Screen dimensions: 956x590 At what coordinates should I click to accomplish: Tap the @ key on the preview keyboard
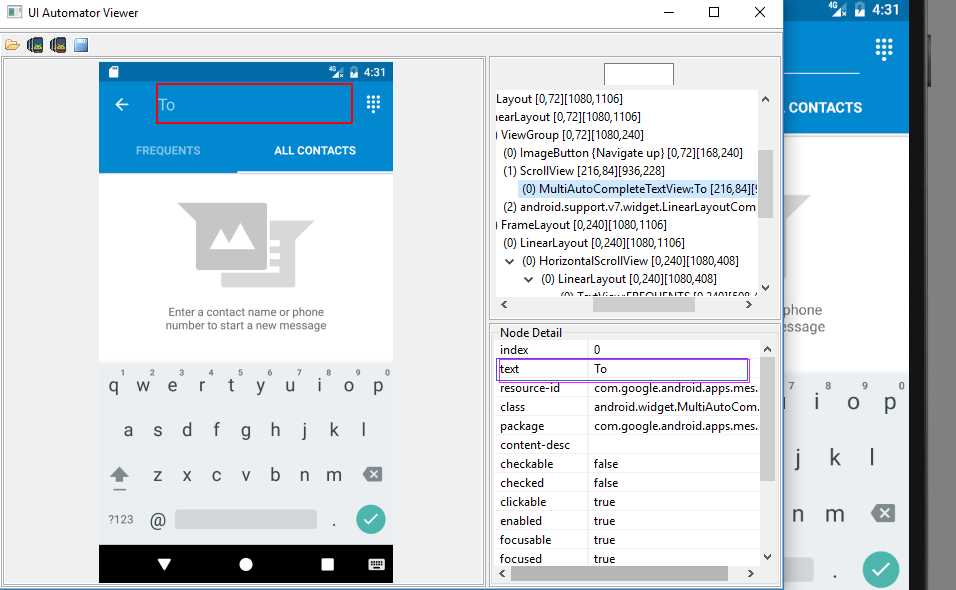point(158,520)
